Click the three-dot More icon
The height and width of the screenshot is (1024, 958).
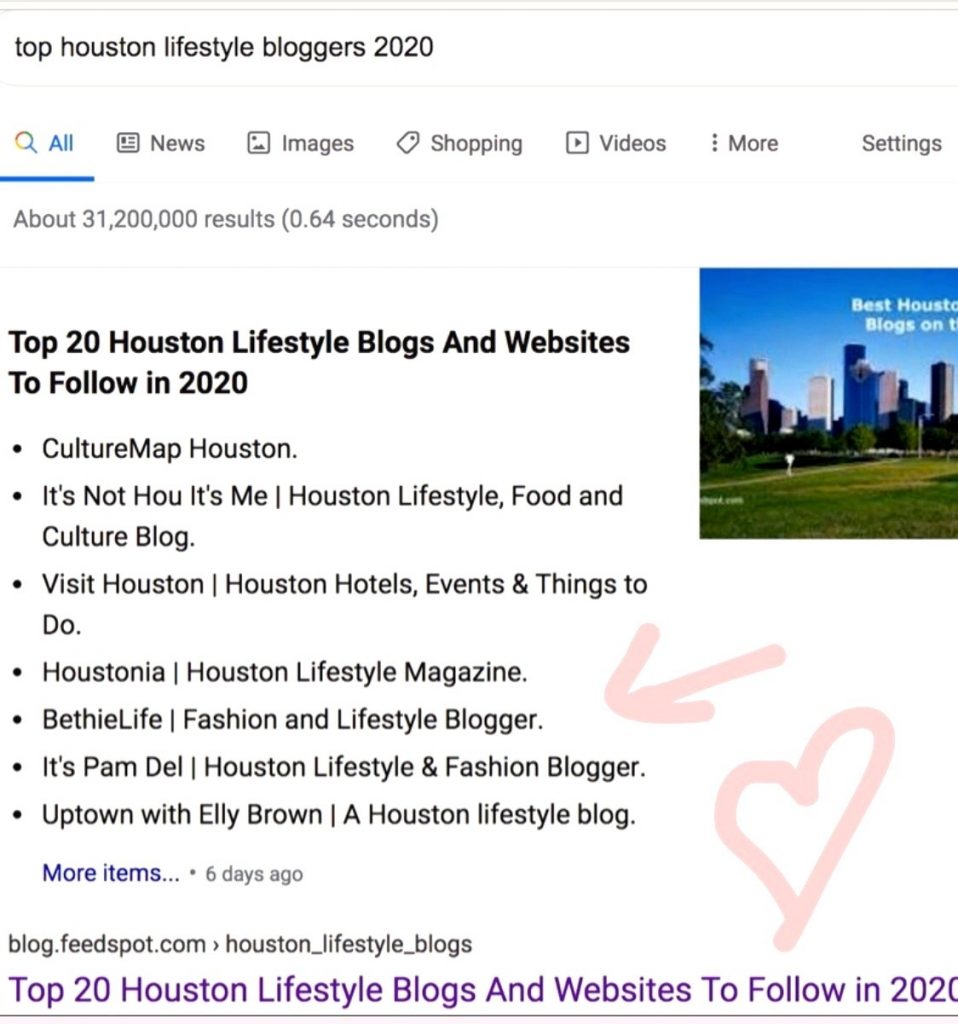pyautogui.click(x=714, y=142)
